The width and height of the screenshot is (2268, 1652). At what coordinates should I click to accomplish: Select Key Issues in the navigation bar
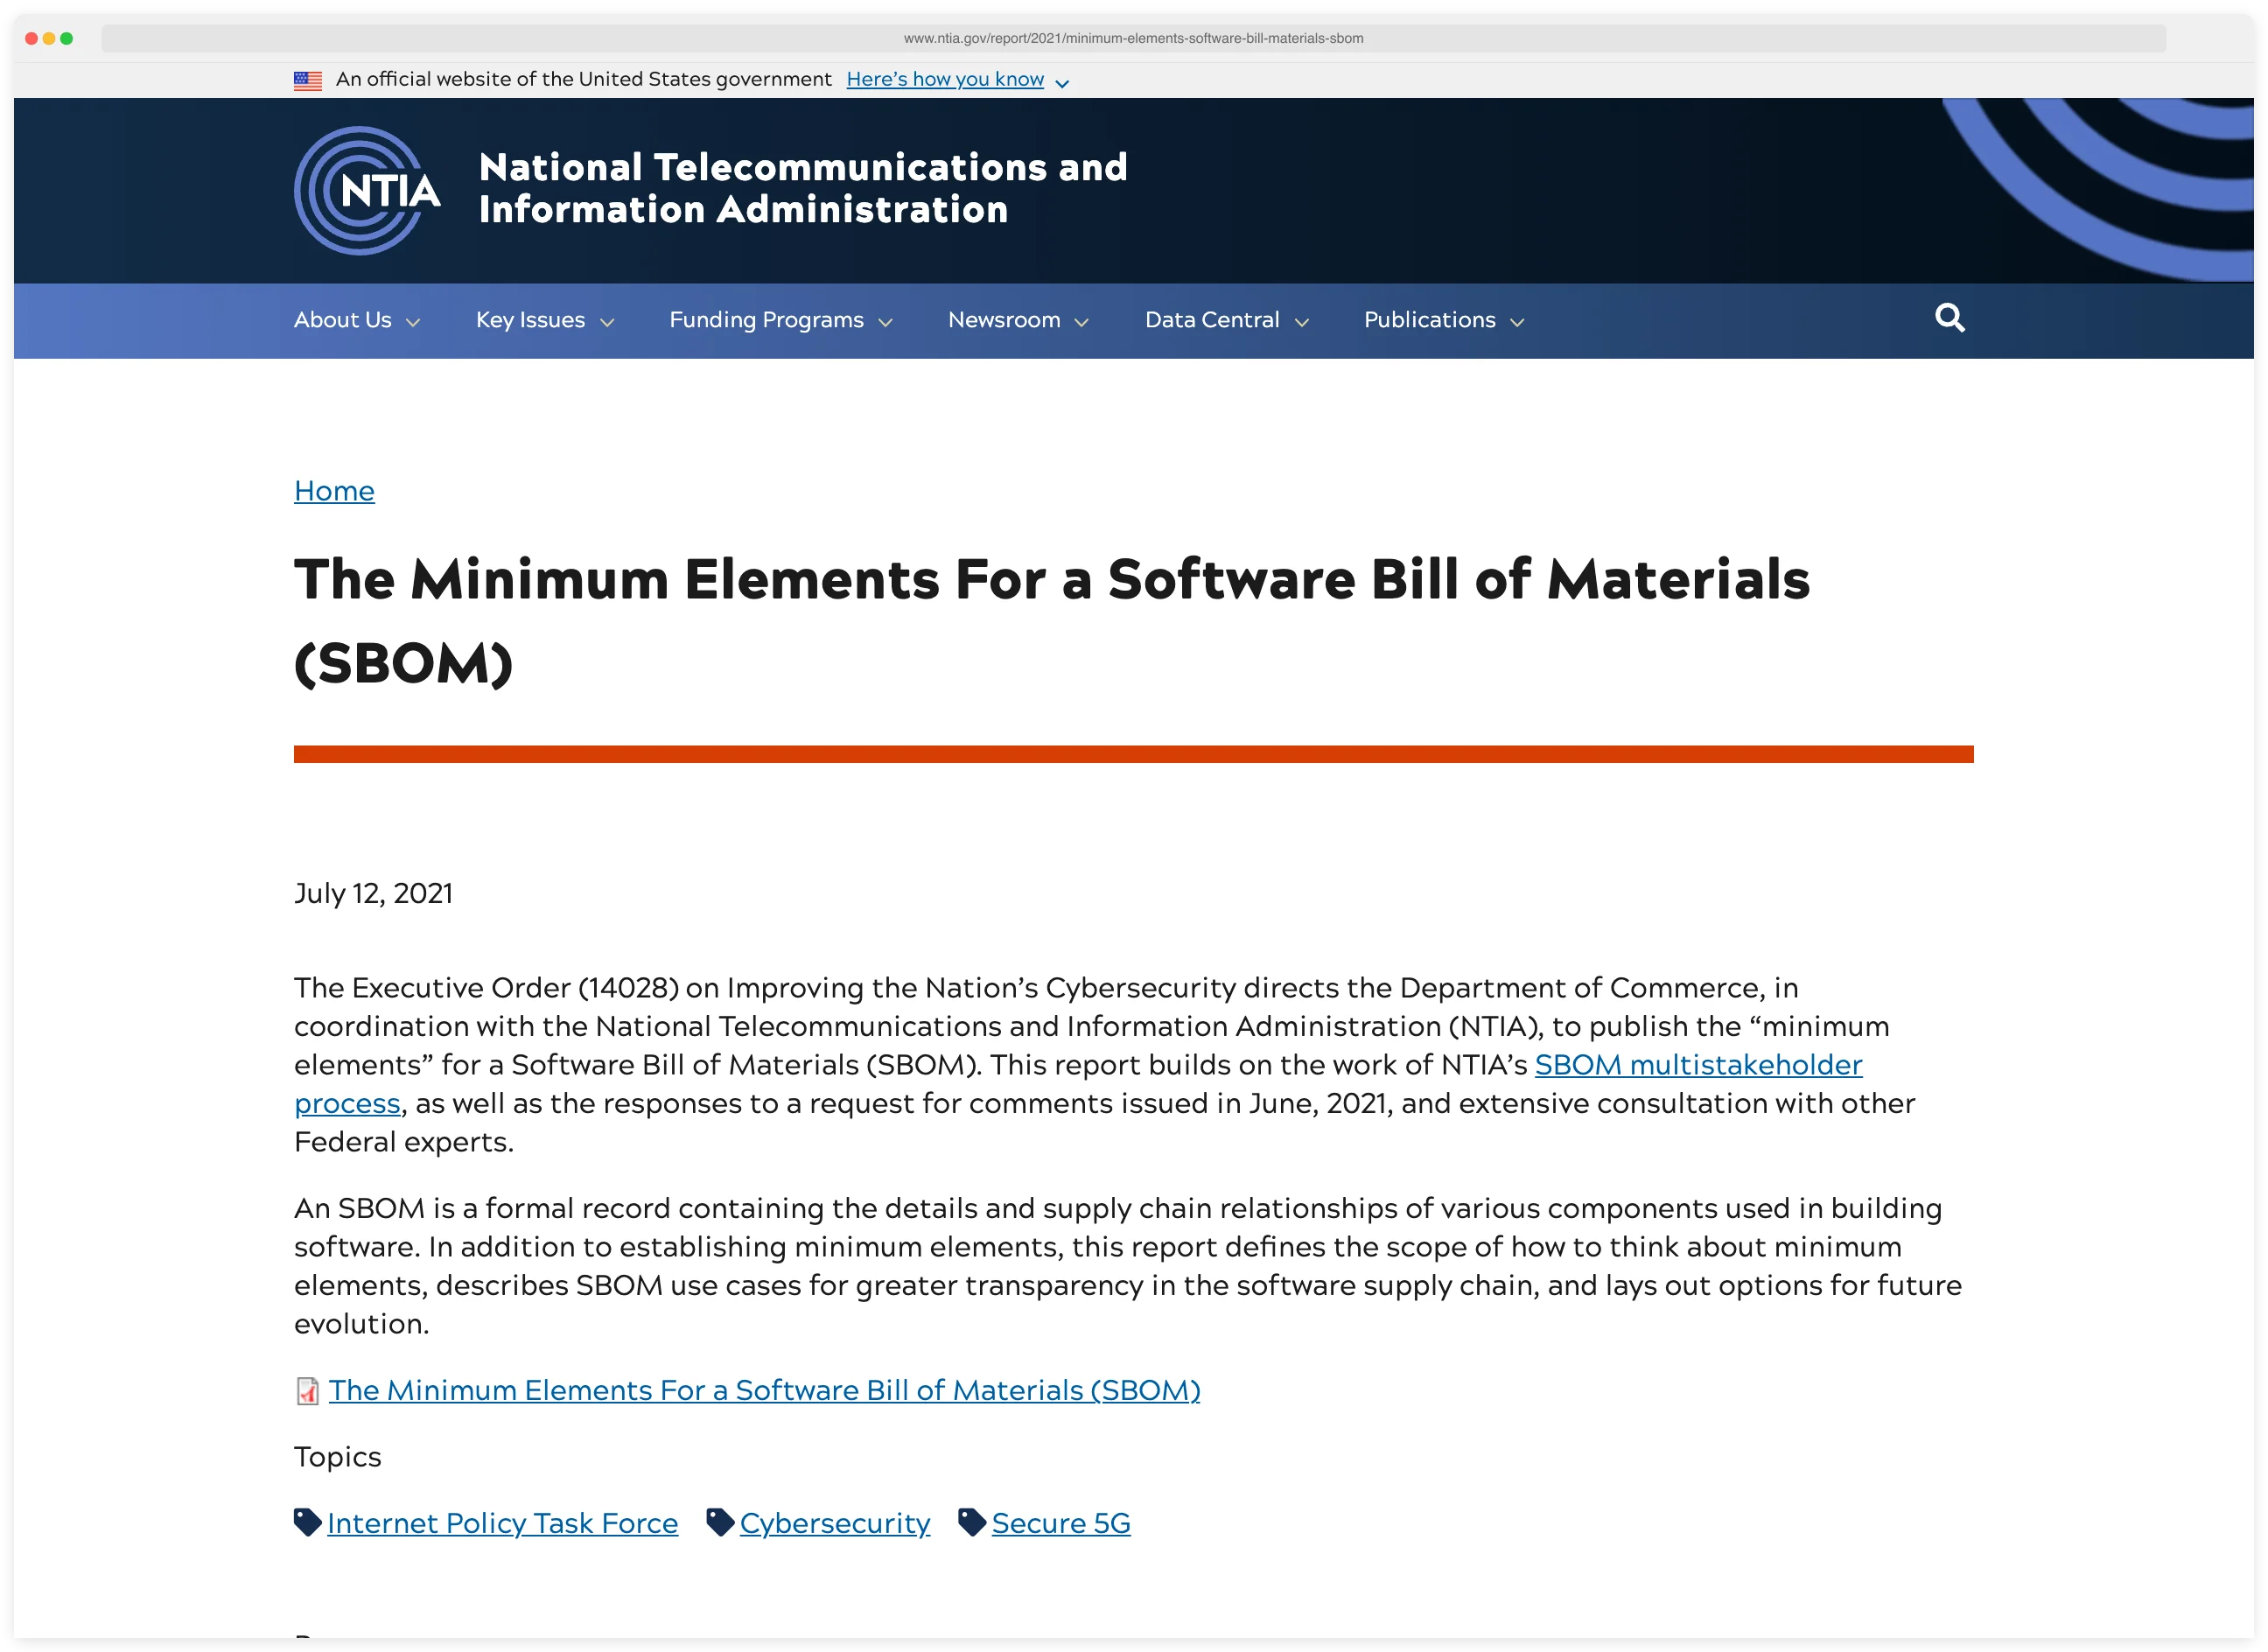pyautogui.click(x=531, y=320)
